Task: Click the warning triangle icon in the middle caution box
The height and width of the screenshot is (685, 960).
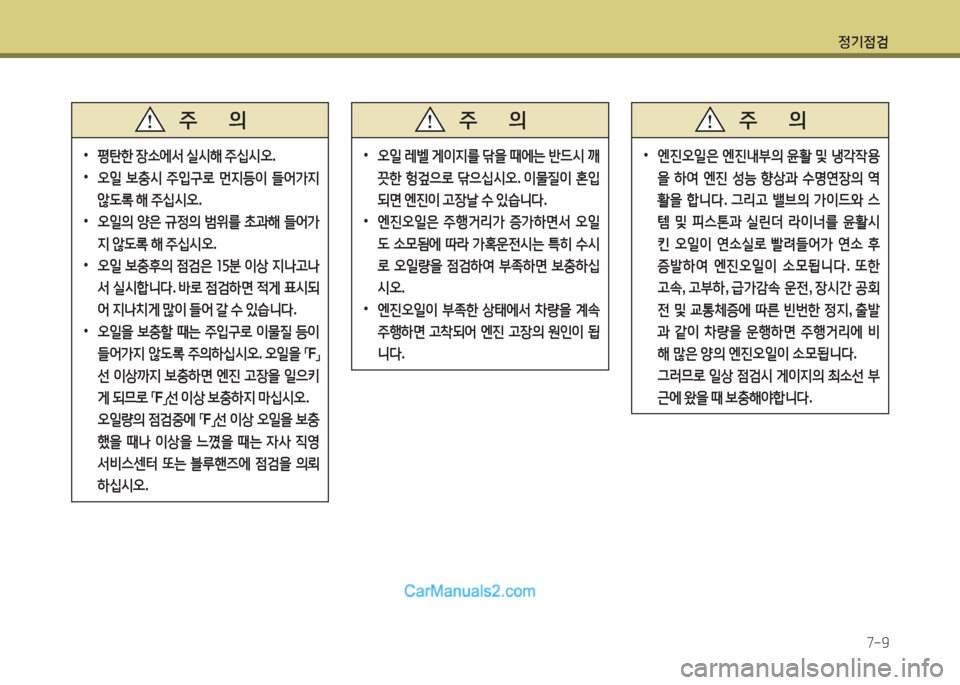Action: pos(430,120)
